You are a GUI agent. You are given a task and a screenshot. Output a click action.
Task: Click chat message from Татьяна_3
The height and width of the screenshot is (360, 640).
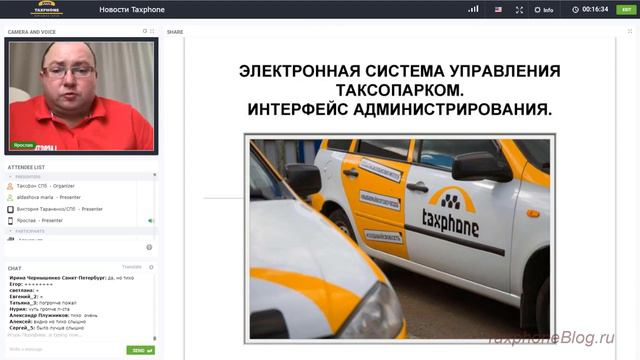tap(43, 303)
